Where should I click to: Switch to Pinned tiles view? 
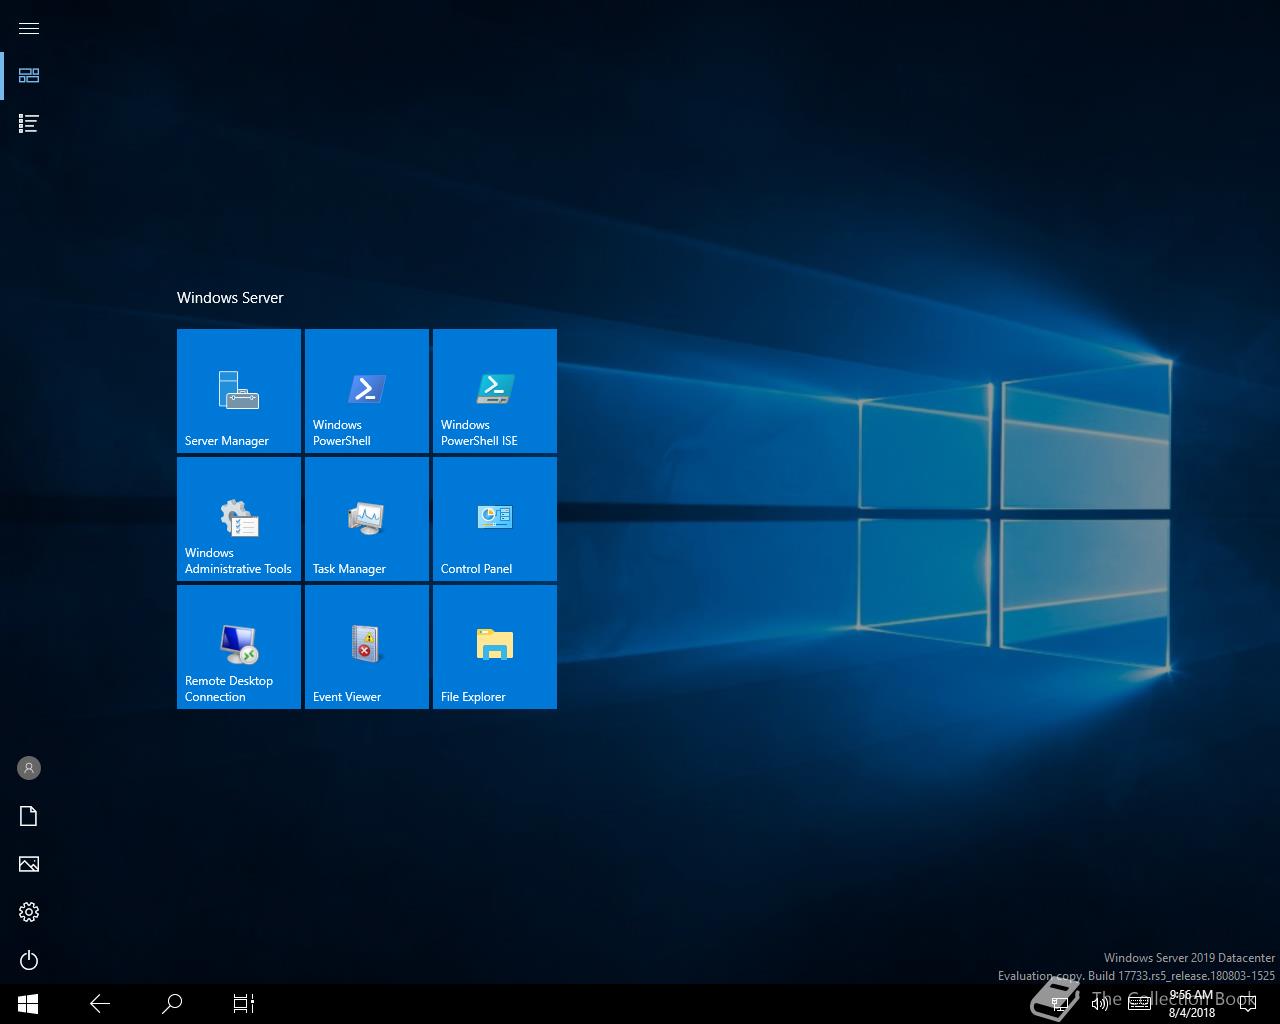pyautogui.click(x=29, y=75)
